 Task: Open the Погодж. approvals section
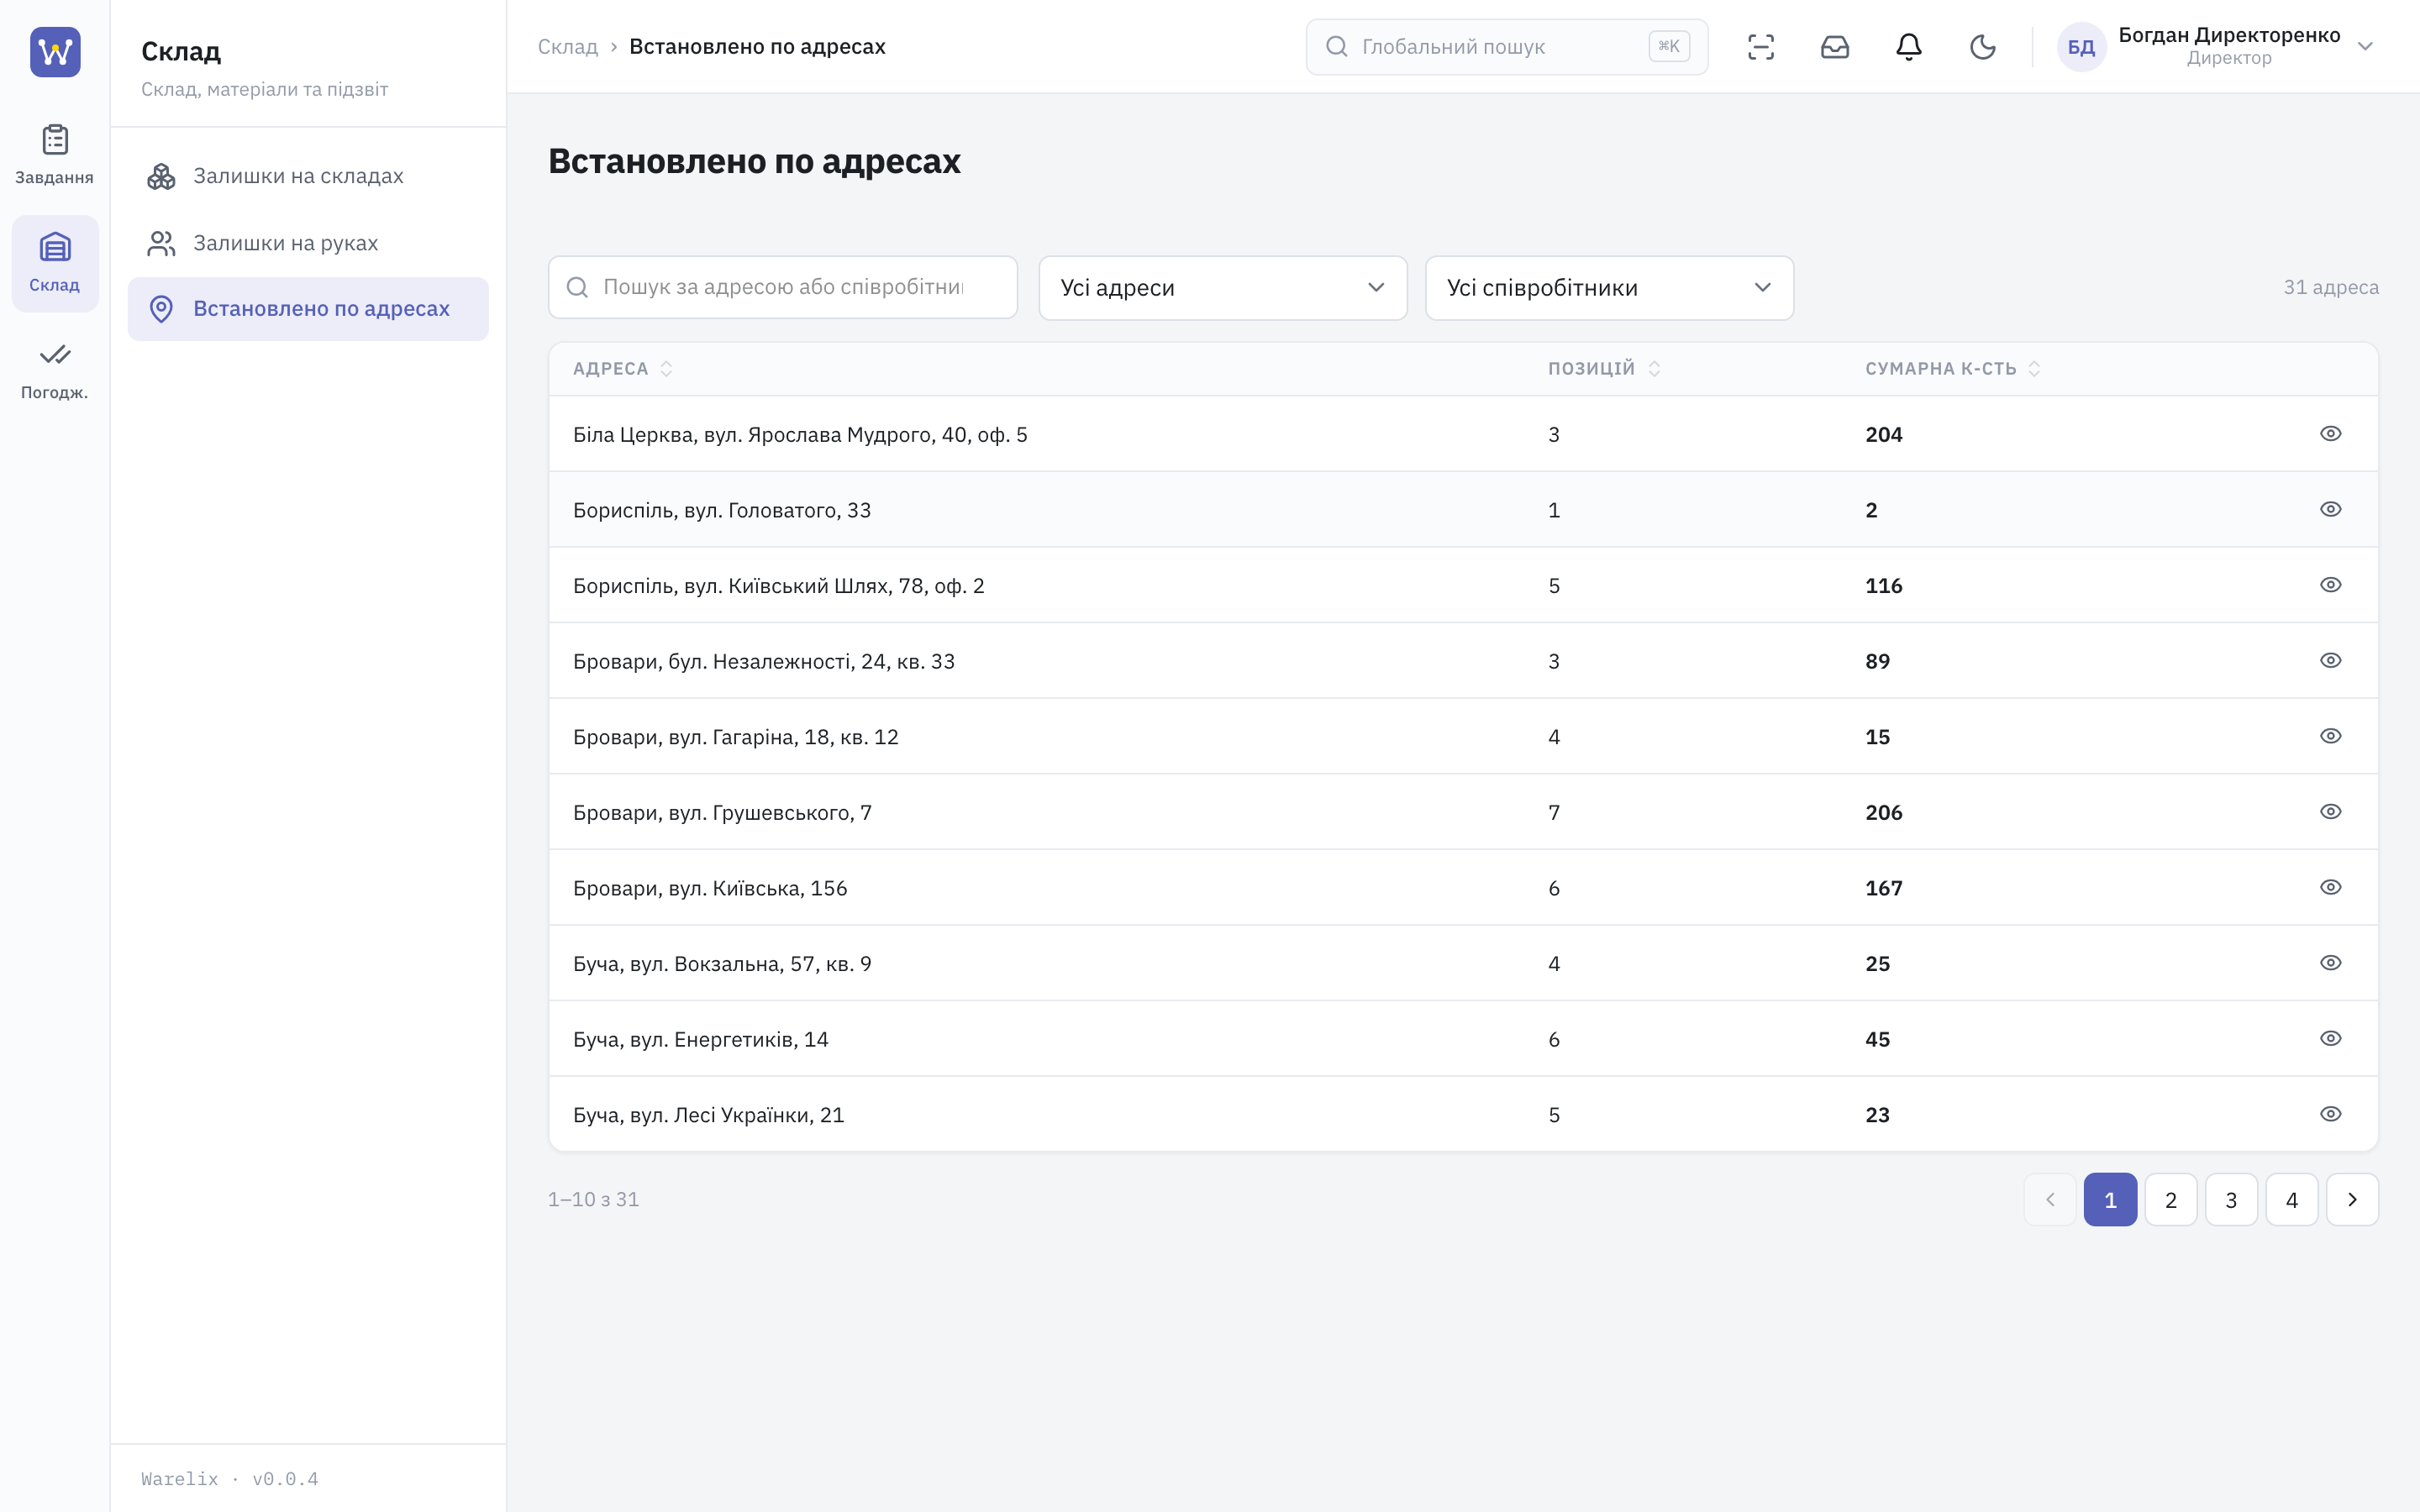(x=55, y=371)
